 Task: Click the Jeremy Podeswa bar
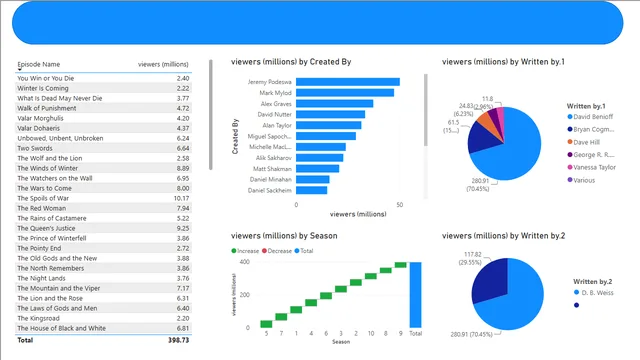pos(348,82)
